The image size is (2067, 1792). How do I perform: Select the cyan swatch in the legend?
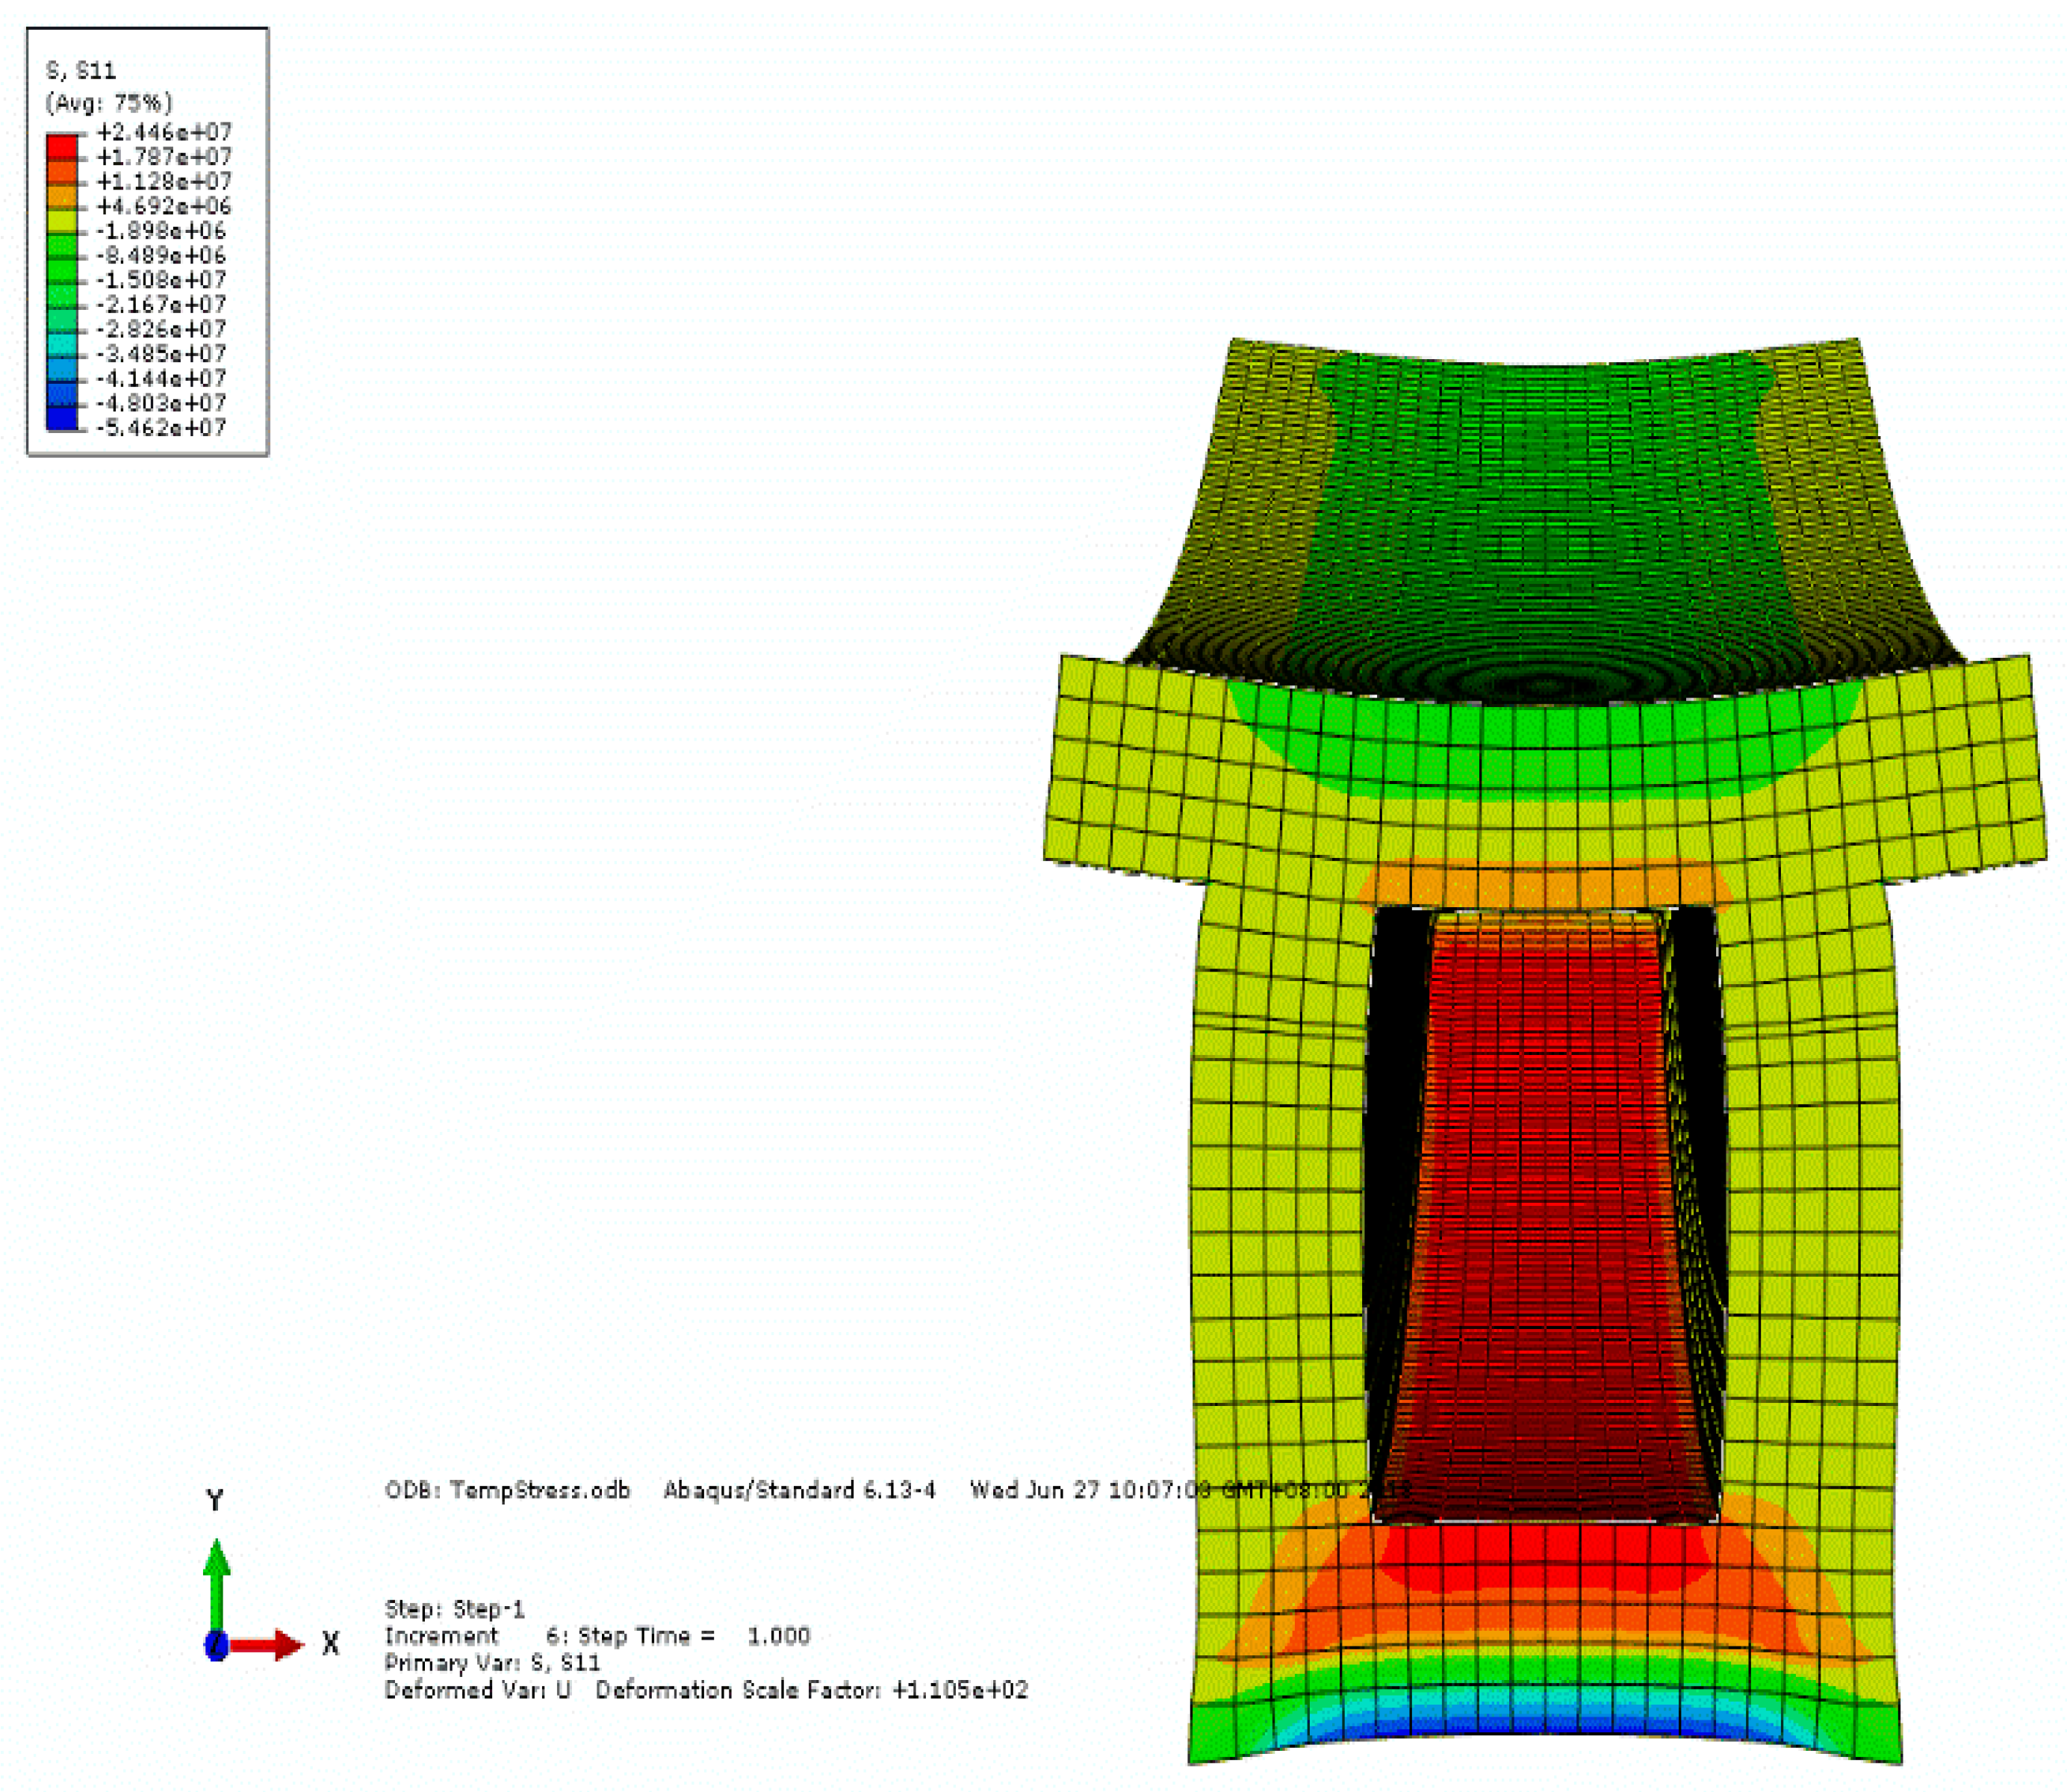tap(62, 343)
